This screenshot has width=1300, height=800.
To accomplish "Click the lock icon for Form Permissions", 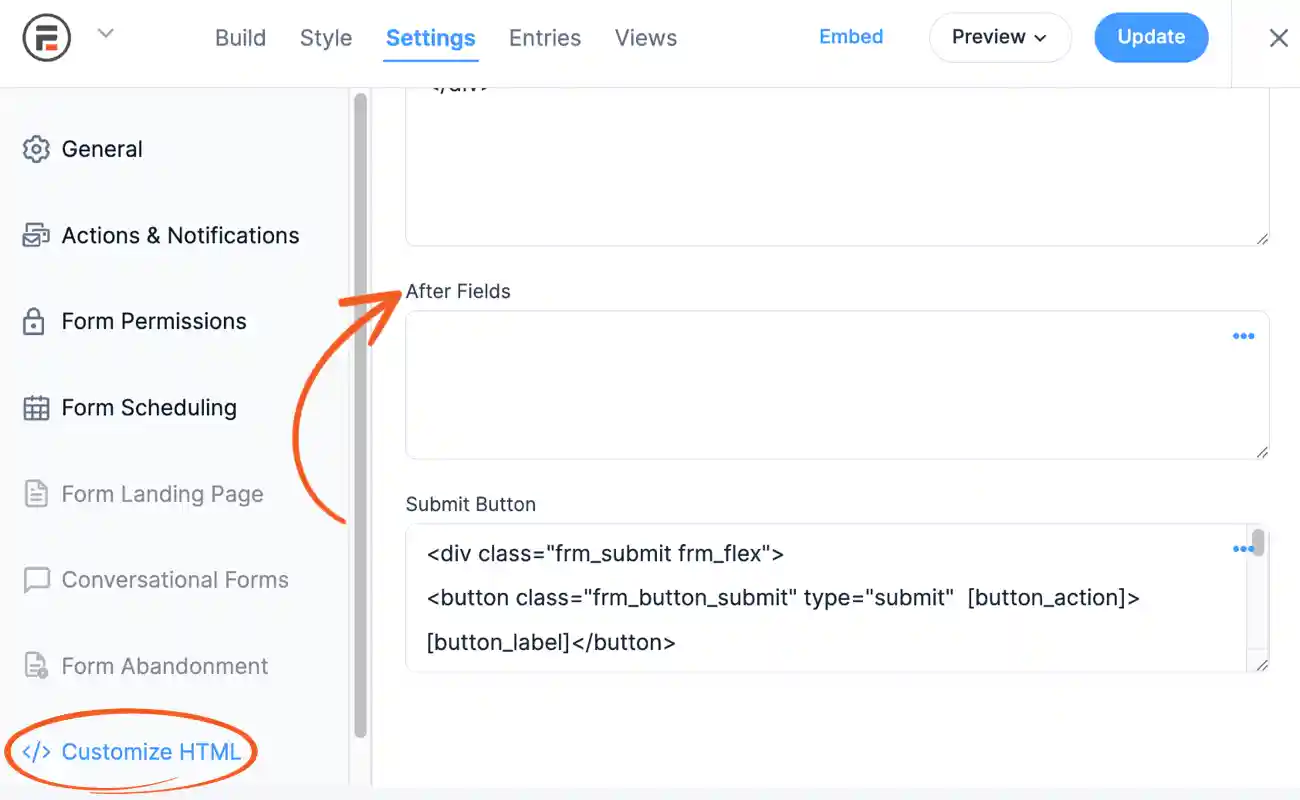I will tap(36, 321).
